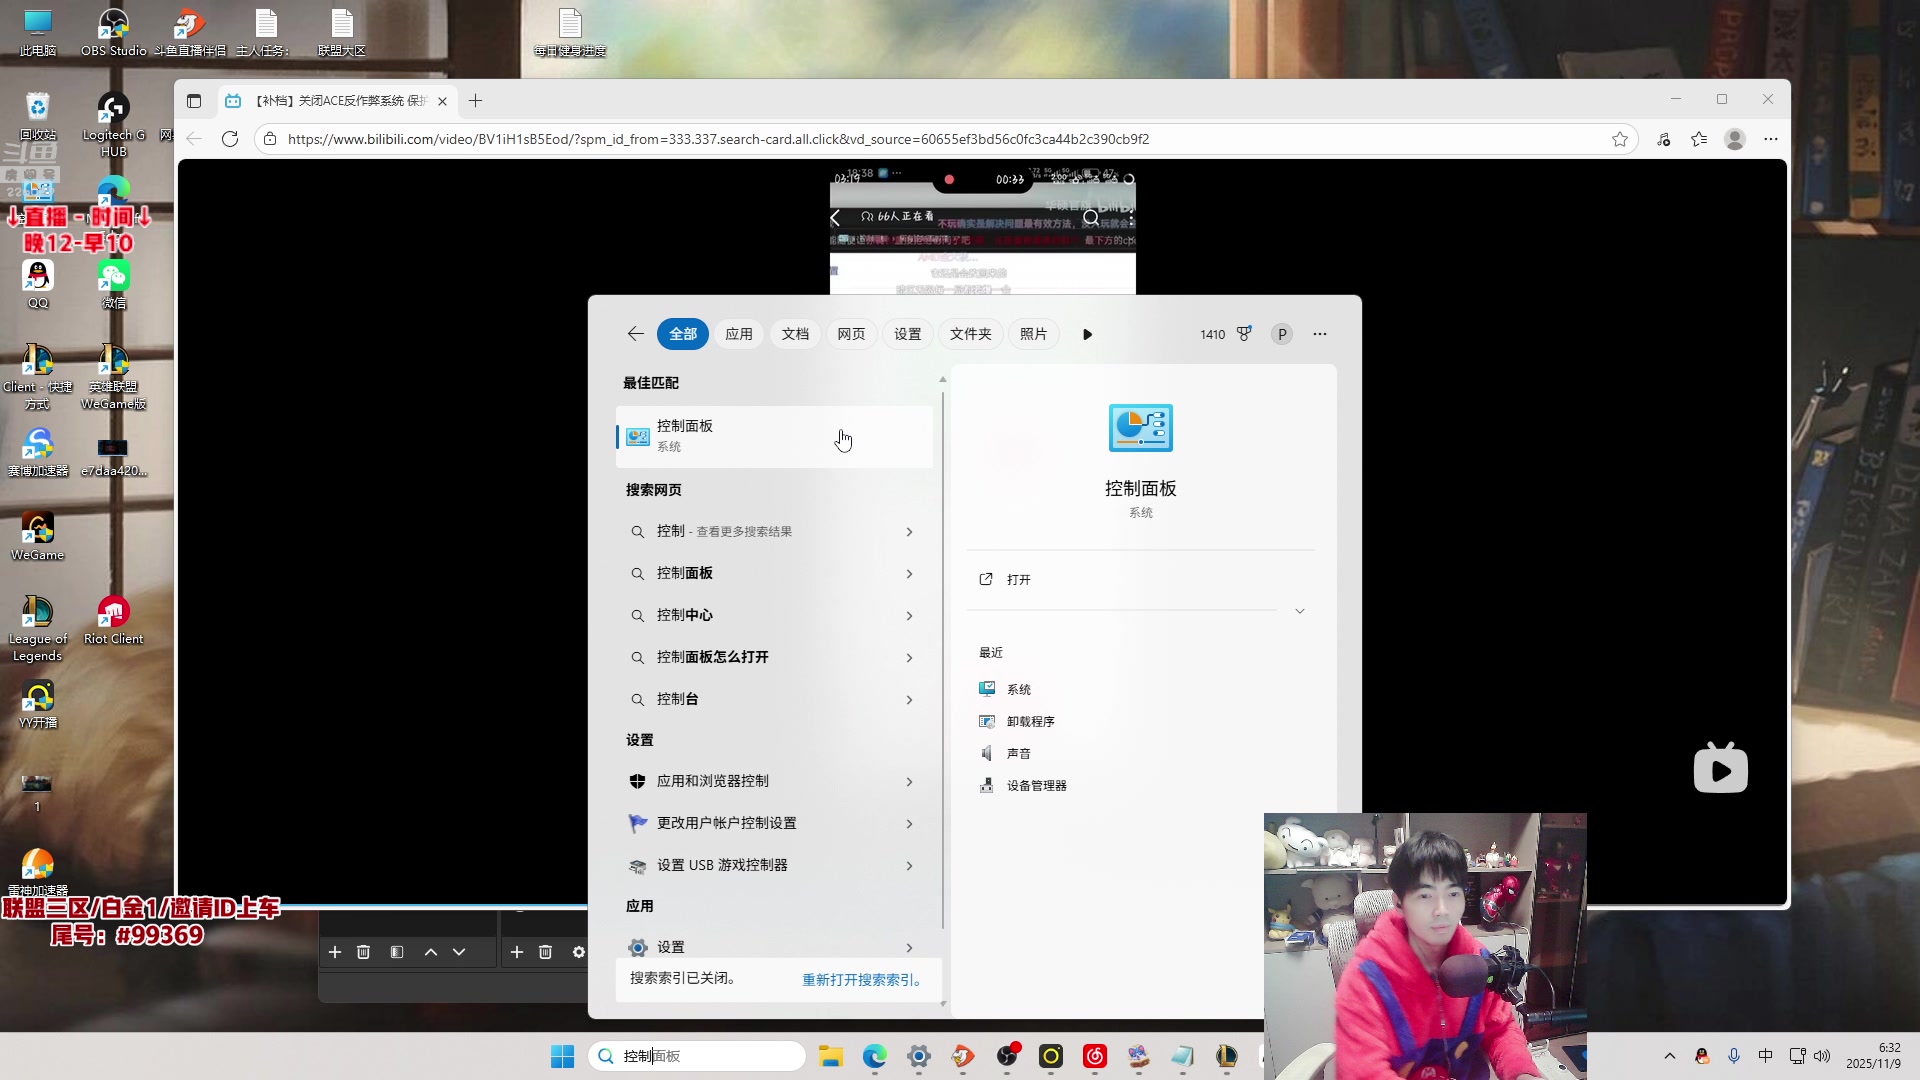This screenshot has height=1080, width=1920.
Task: Expand more actions chevron under 打开
Action: (x=1299, y=611)
